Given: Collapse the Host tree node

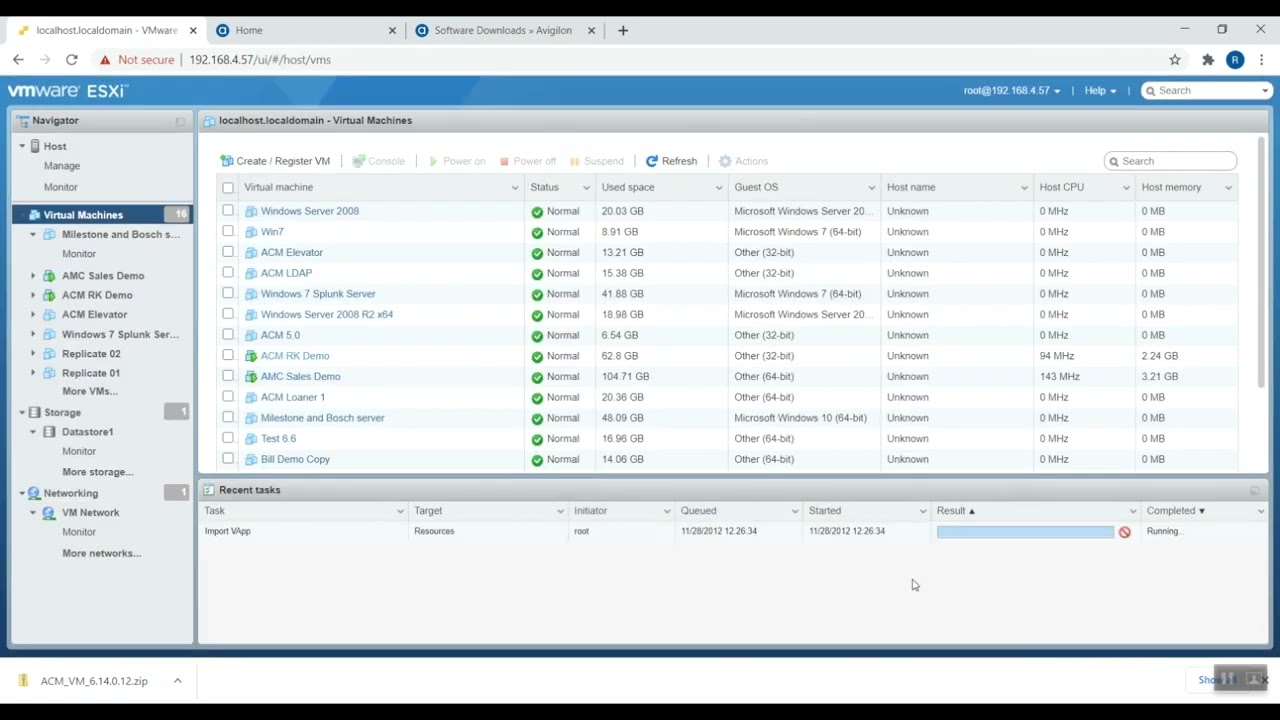Looking at the screenshot, I should [22, 146].
